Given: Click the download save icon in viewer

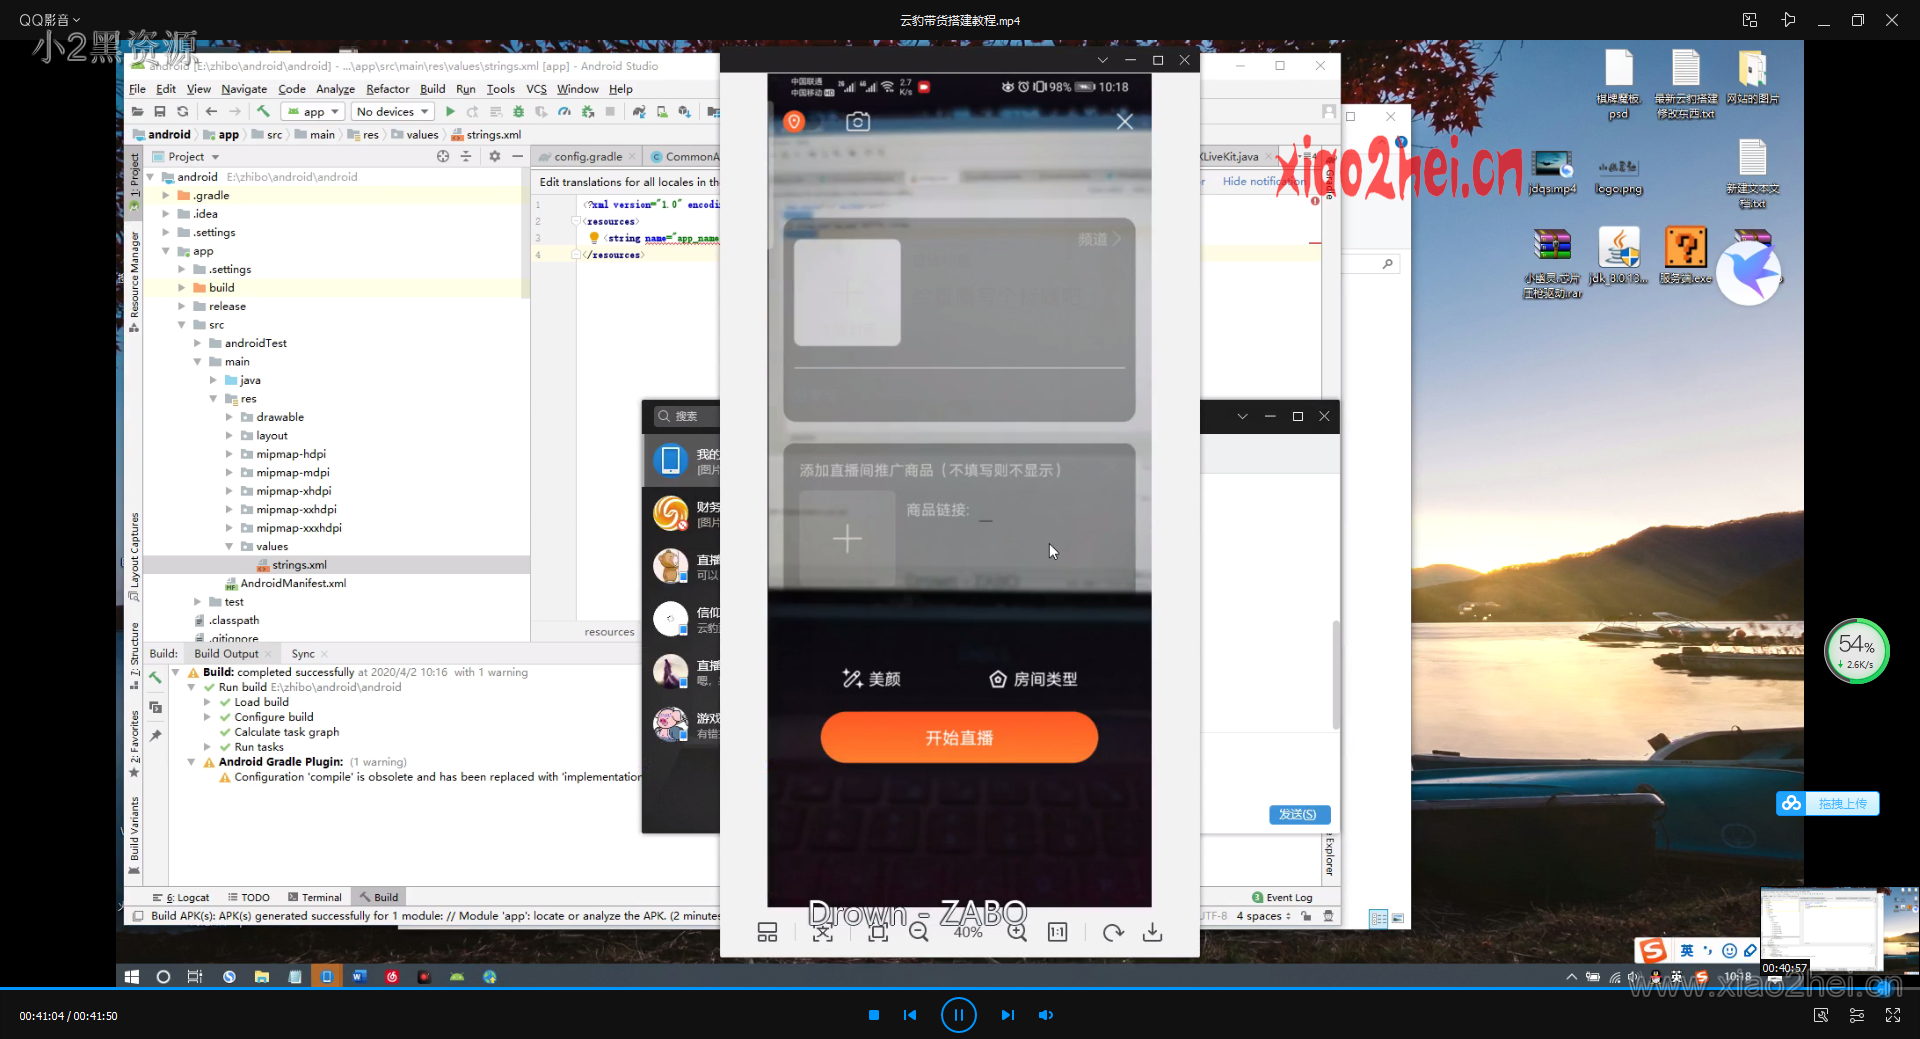Looking at the screenshot, I should click(1152, 933).
